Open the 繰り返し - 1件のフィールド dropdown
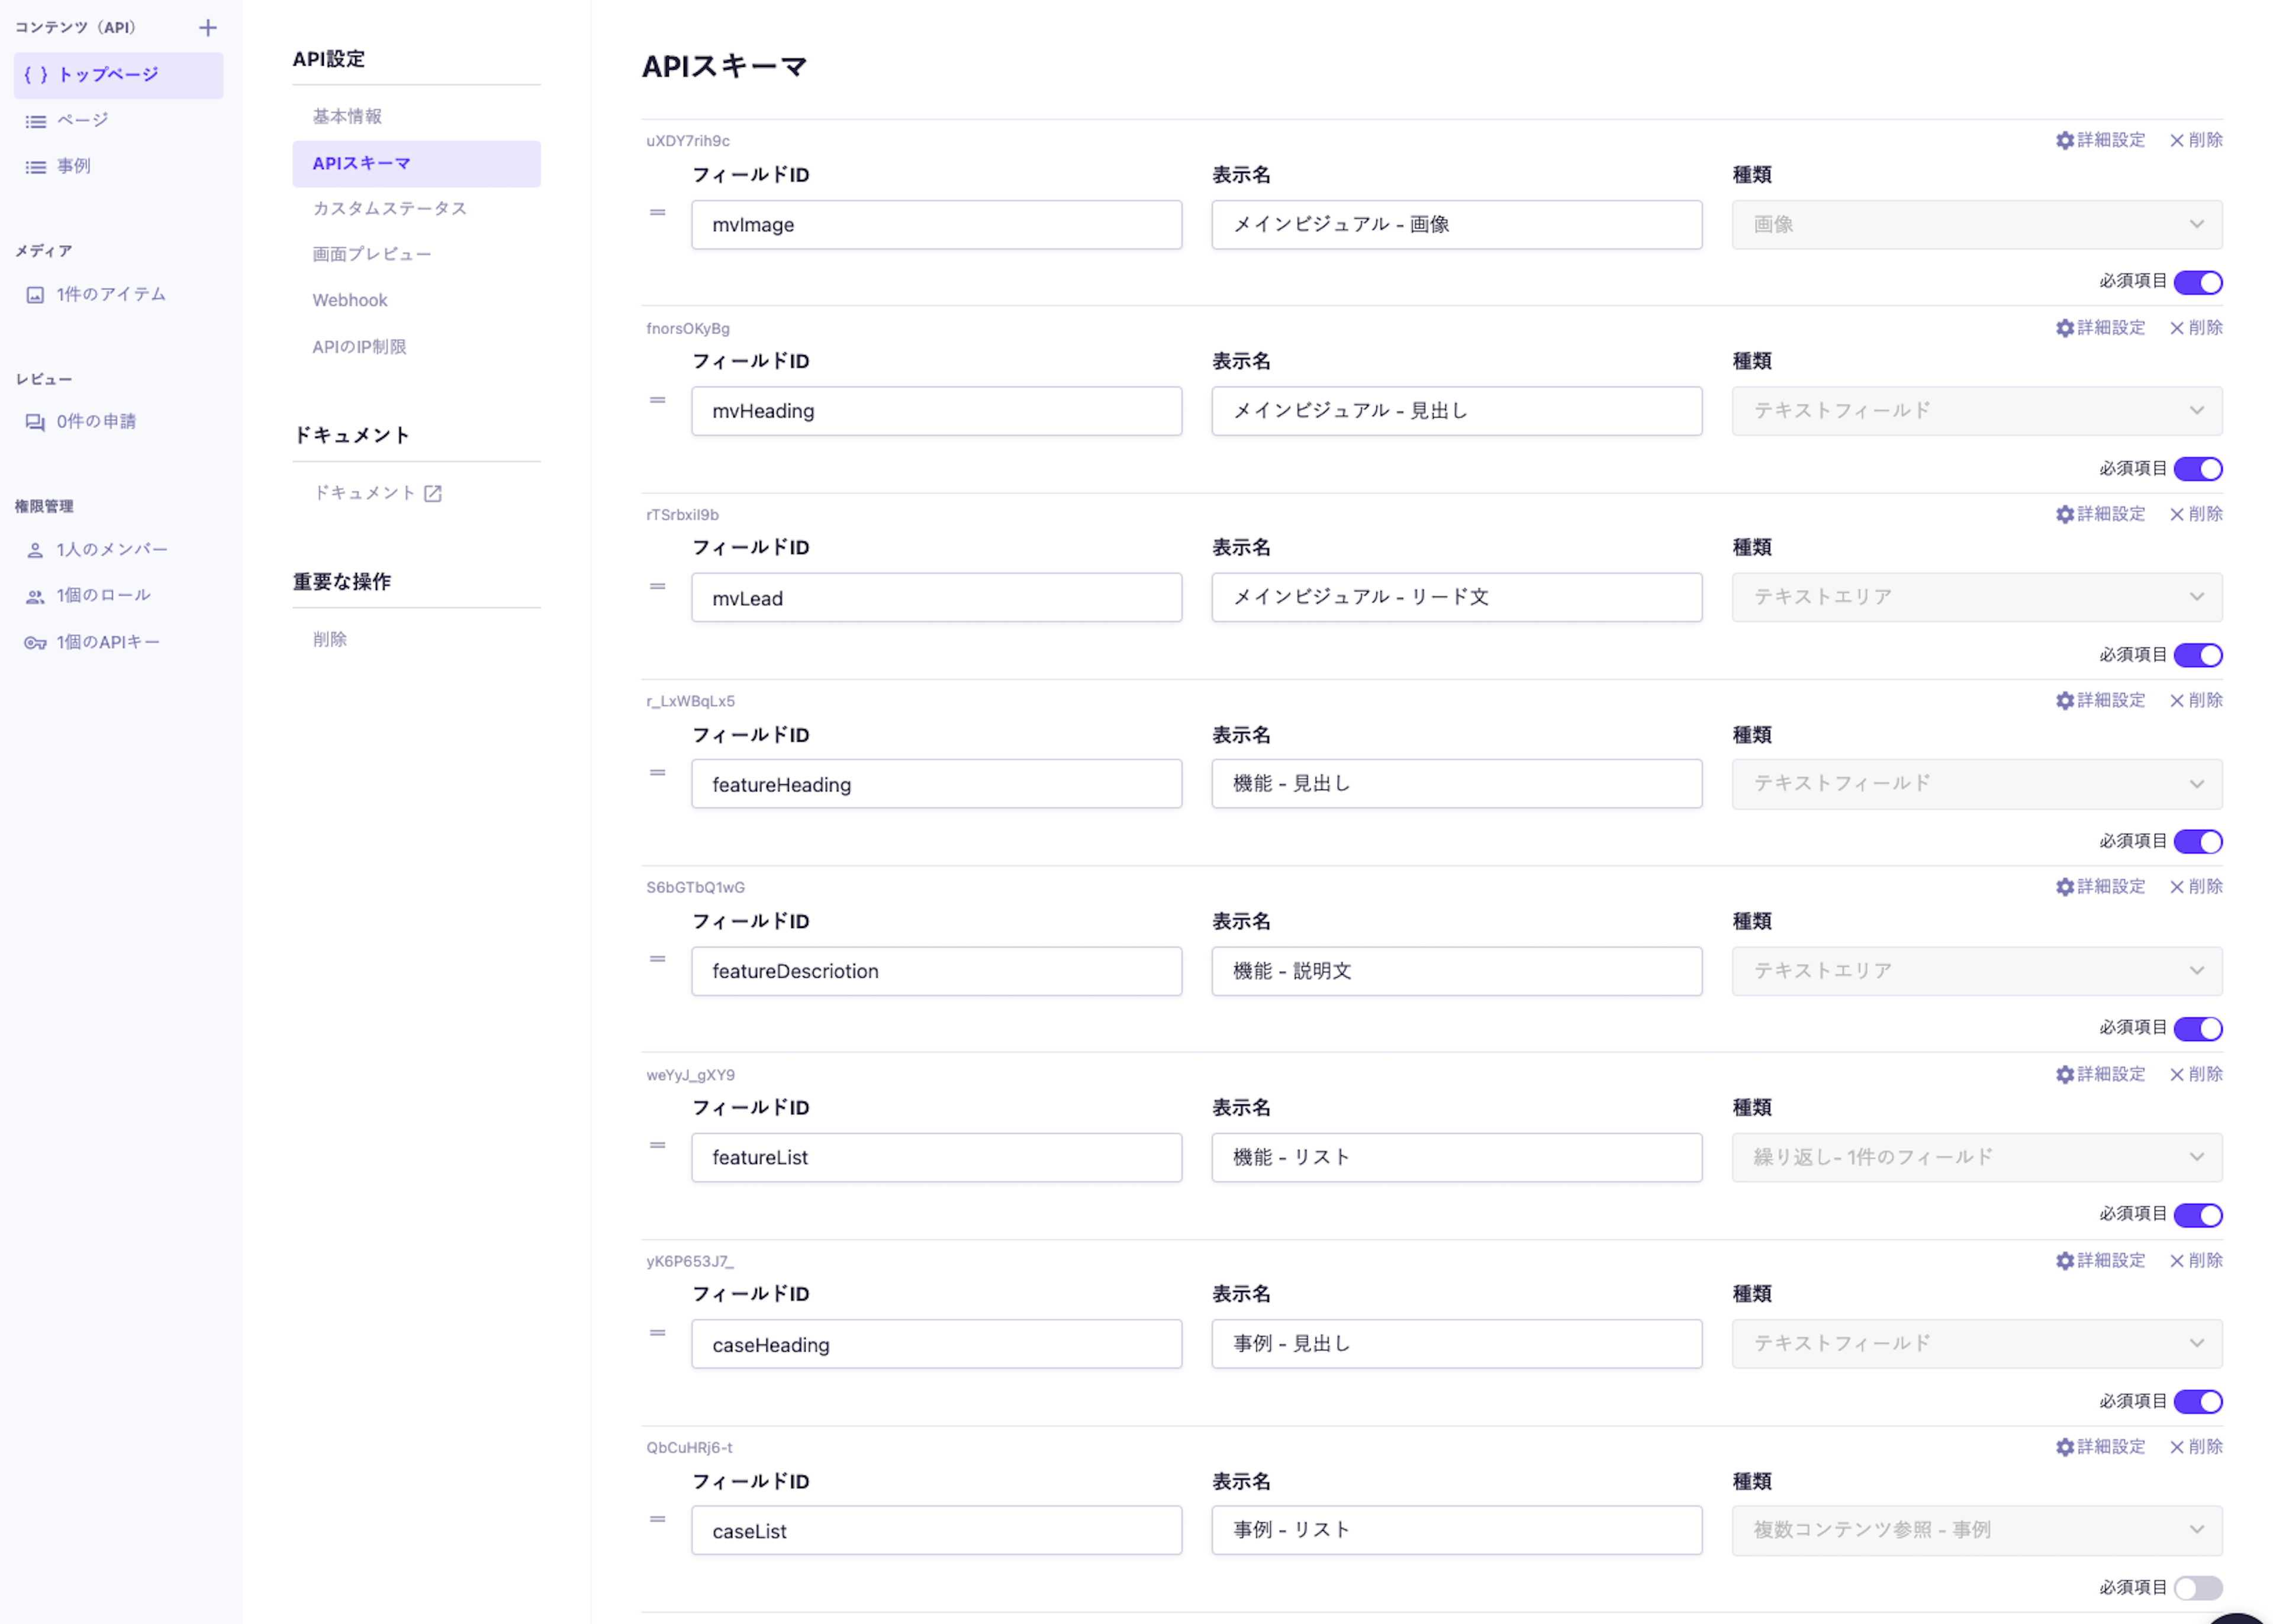The width and height of the screenshot is (2273, 1624). coord(1976,1157)
